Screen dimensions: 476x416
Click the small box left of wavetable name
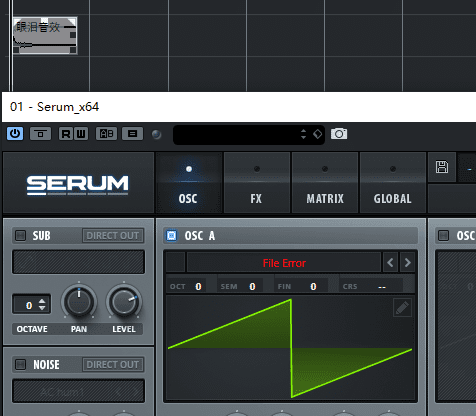[x=175, y=262]
